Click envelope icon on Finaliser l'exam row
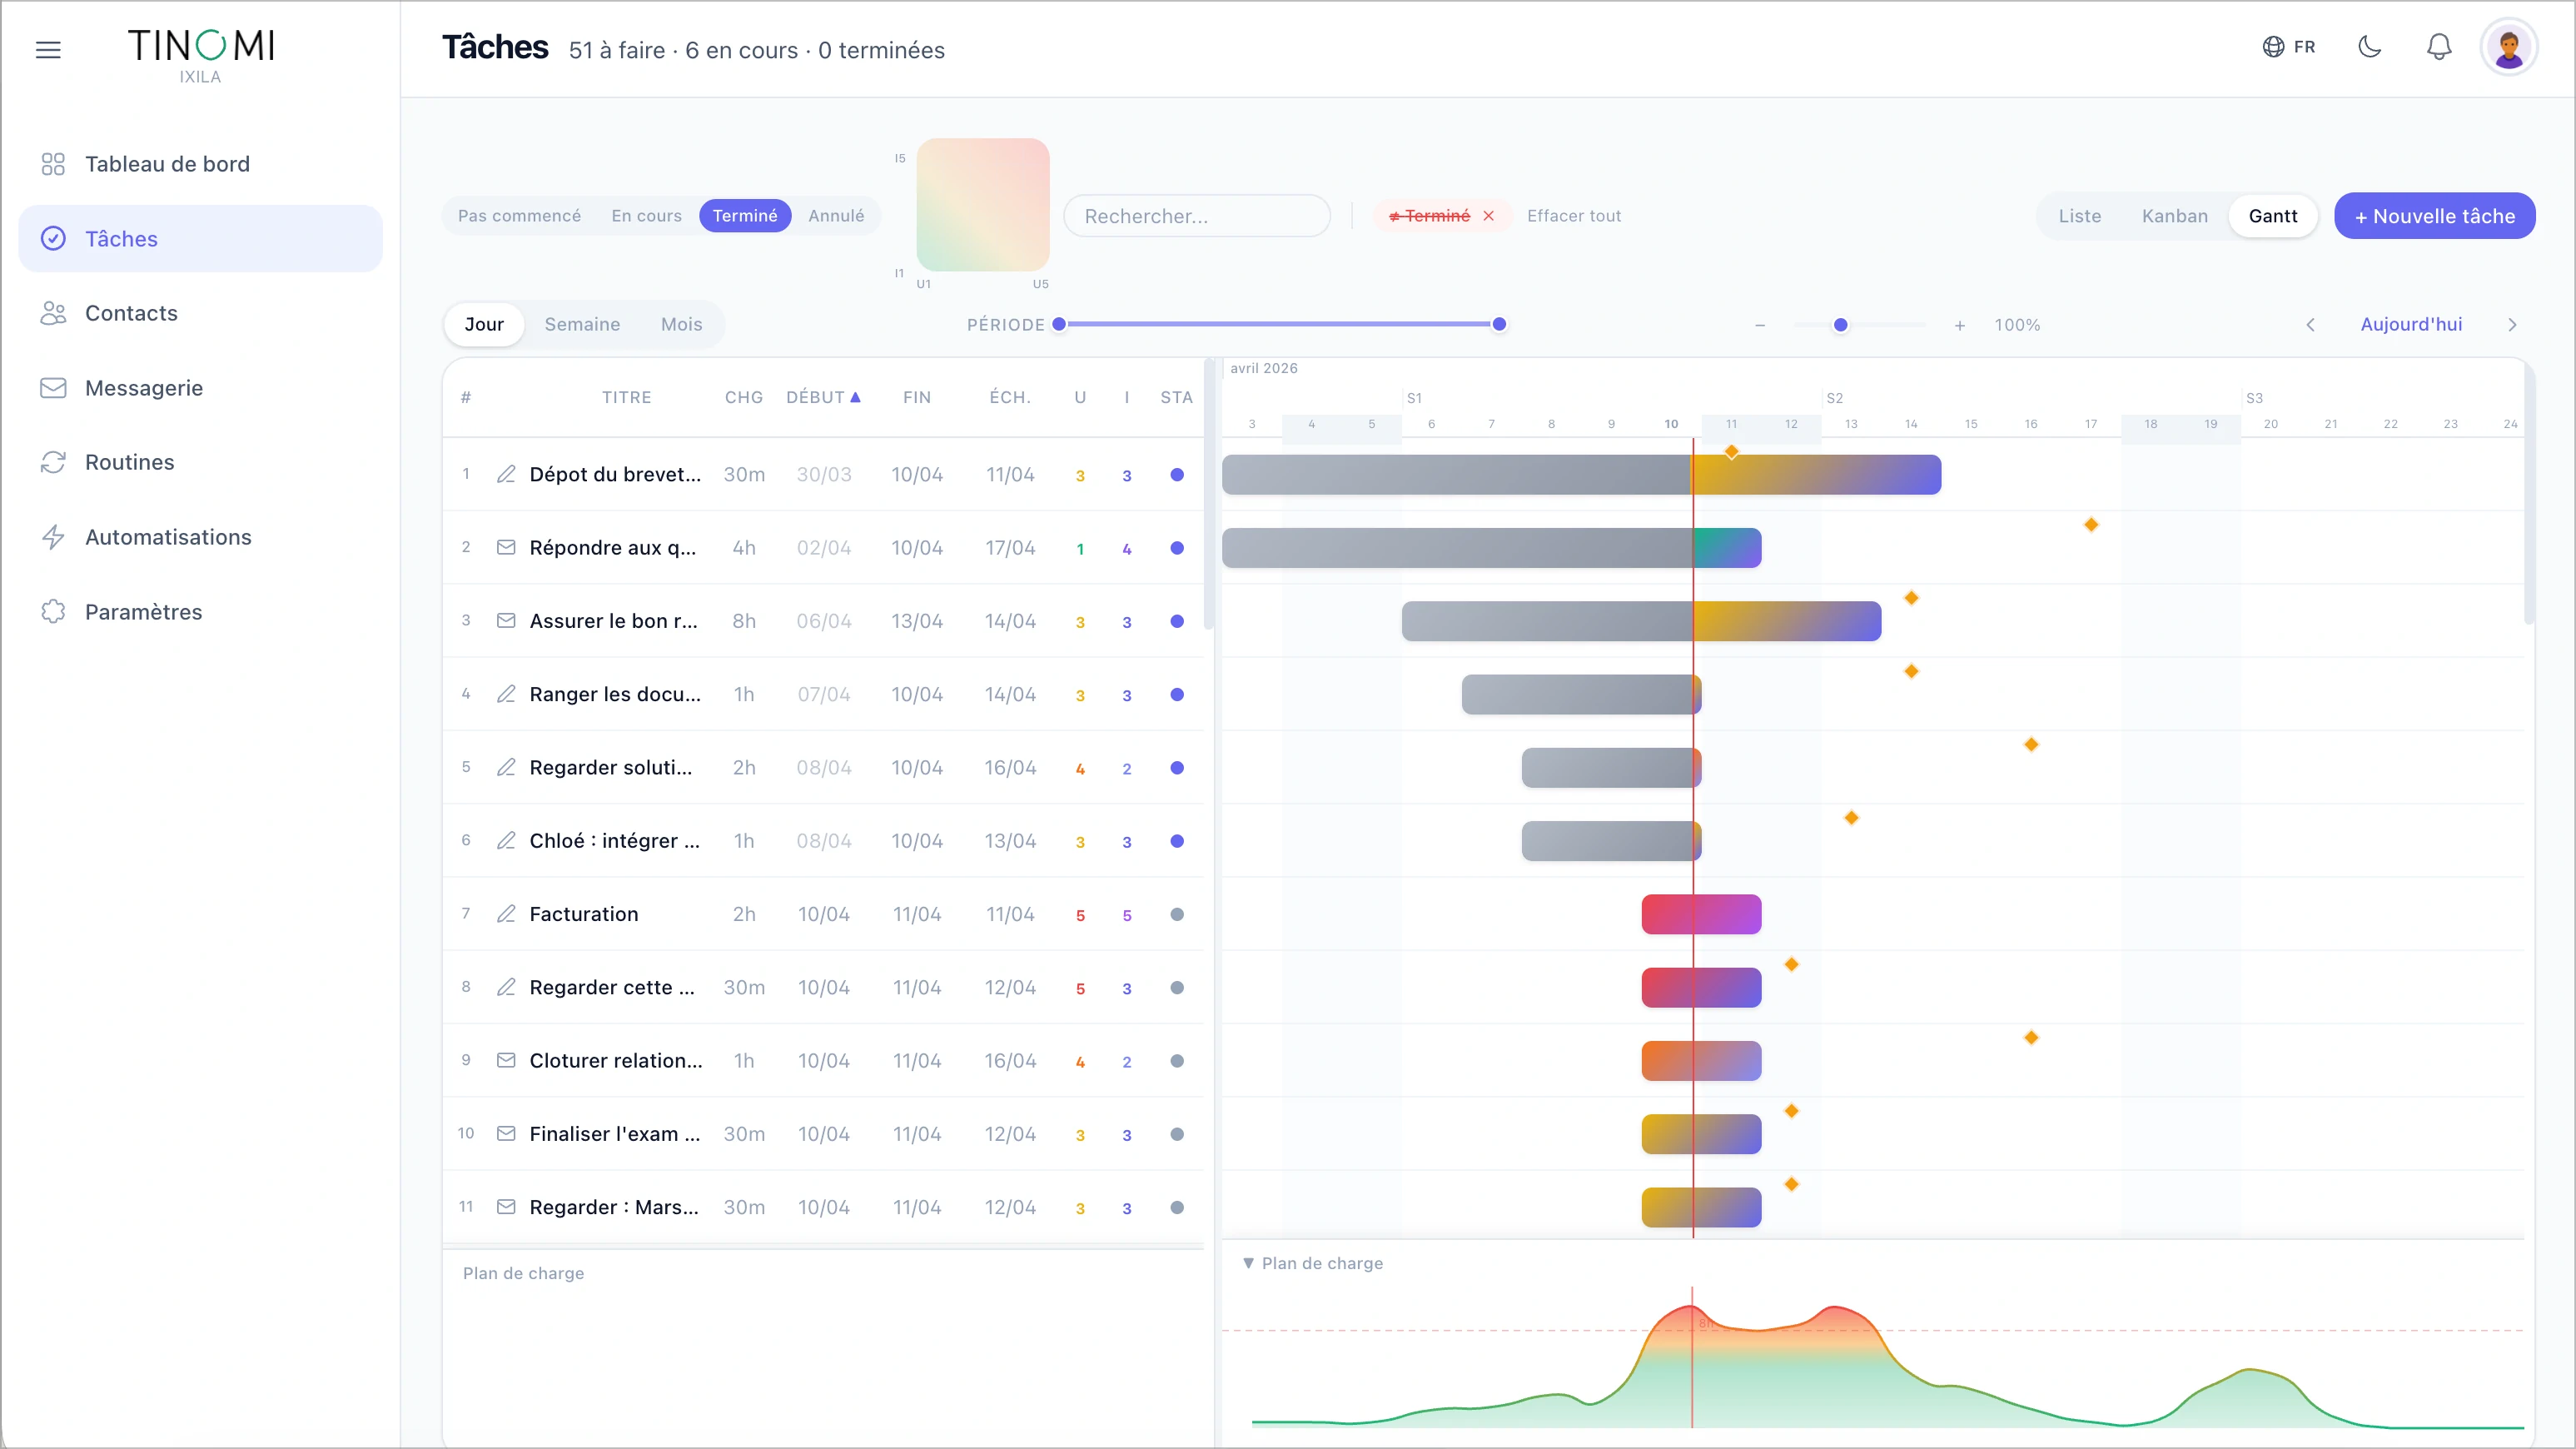The image size is (2576, 1449). [x=506, y=1134]
